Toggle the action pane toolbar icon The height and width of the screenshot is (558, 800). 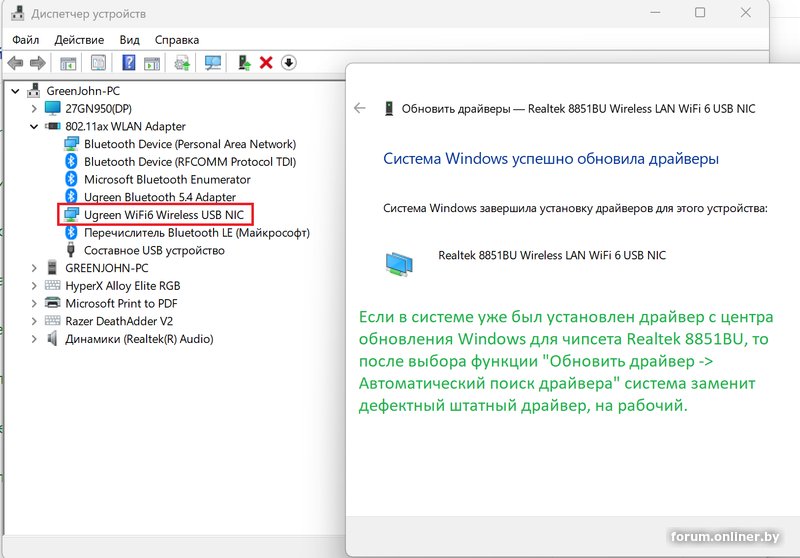click(x=152, y=63)
